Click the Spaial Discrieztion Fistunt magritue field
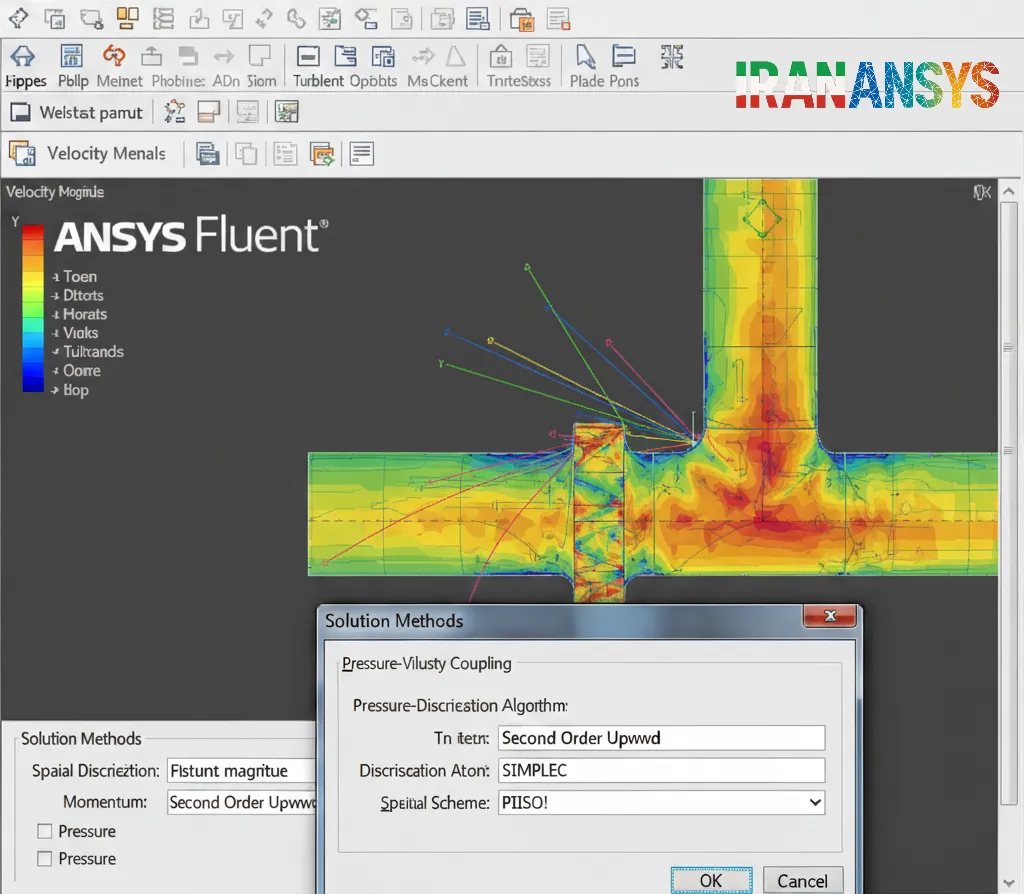Image resolution: width=1024 pixels, height=894 pixels. click(242, 771)
